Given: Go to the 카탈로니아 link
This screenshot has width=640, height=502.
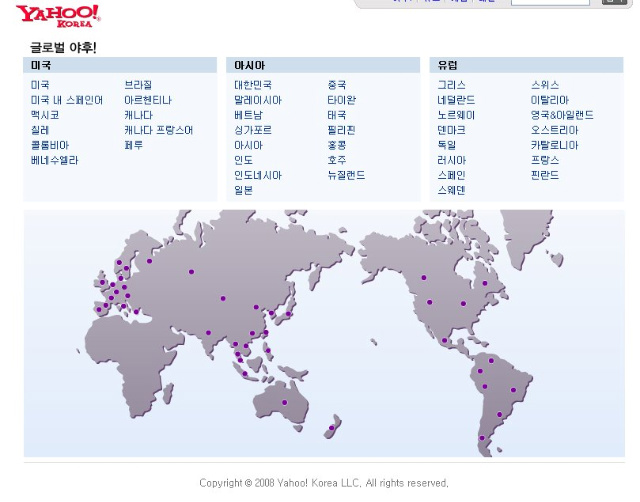Looking at the screenshot, I should click(x=554, y=145).
